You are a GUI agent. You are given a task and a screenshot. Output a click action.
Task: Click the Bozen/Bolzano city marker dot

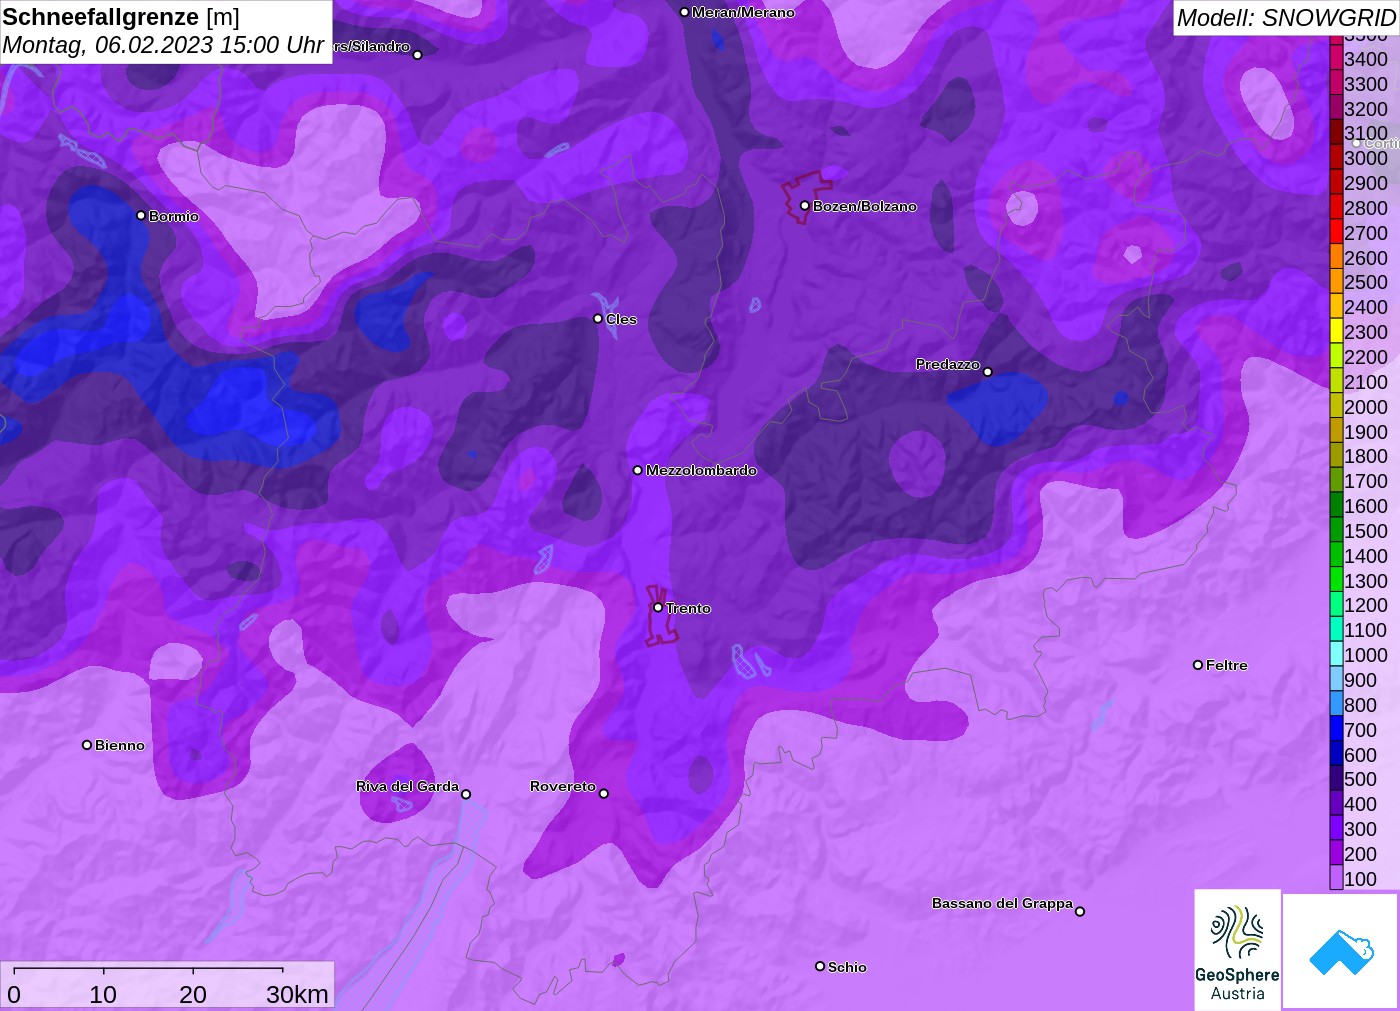click(x=804, y=205)
